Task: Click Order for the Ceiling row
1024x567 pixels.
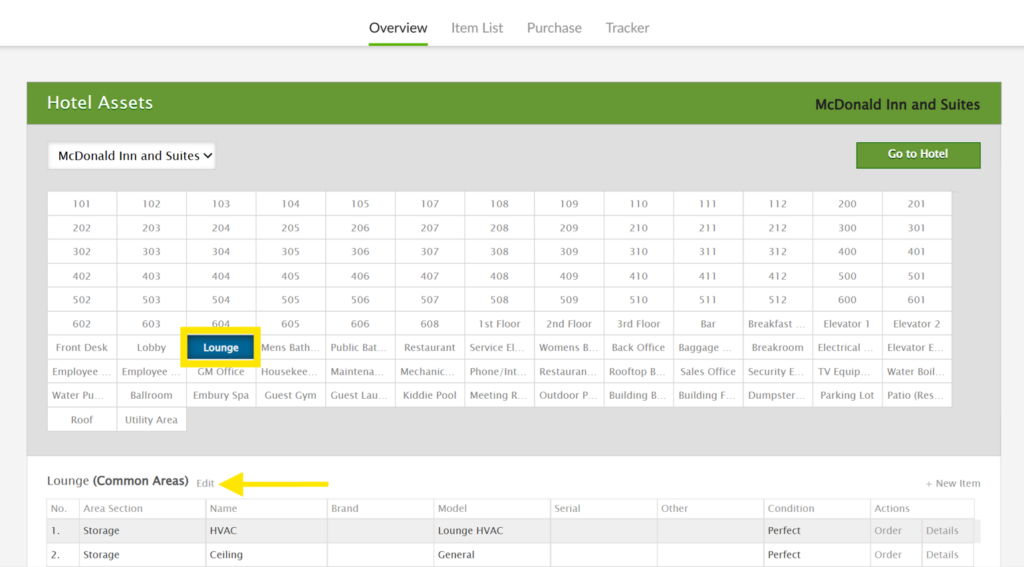Action: (x=888, y=555)
